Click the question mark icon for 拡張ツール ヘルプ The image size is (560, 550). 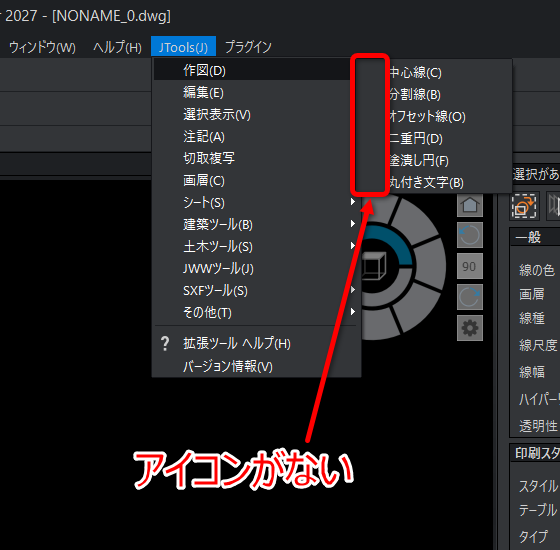point(165,344)
